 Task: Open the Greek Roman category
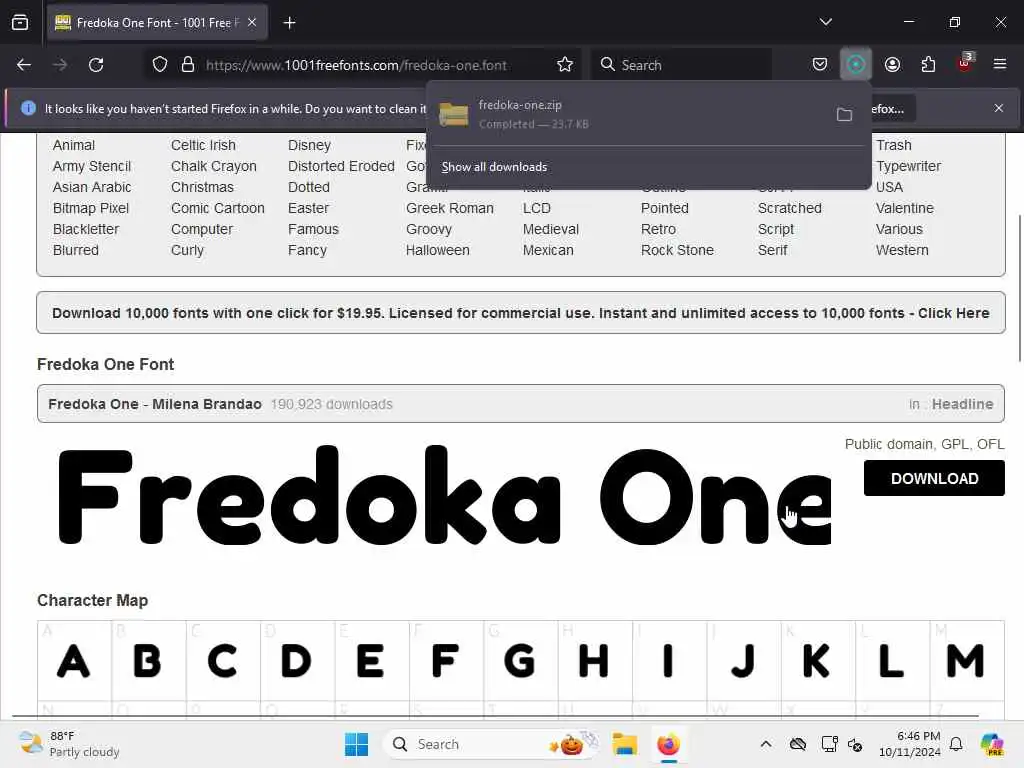tap(449, 208)
